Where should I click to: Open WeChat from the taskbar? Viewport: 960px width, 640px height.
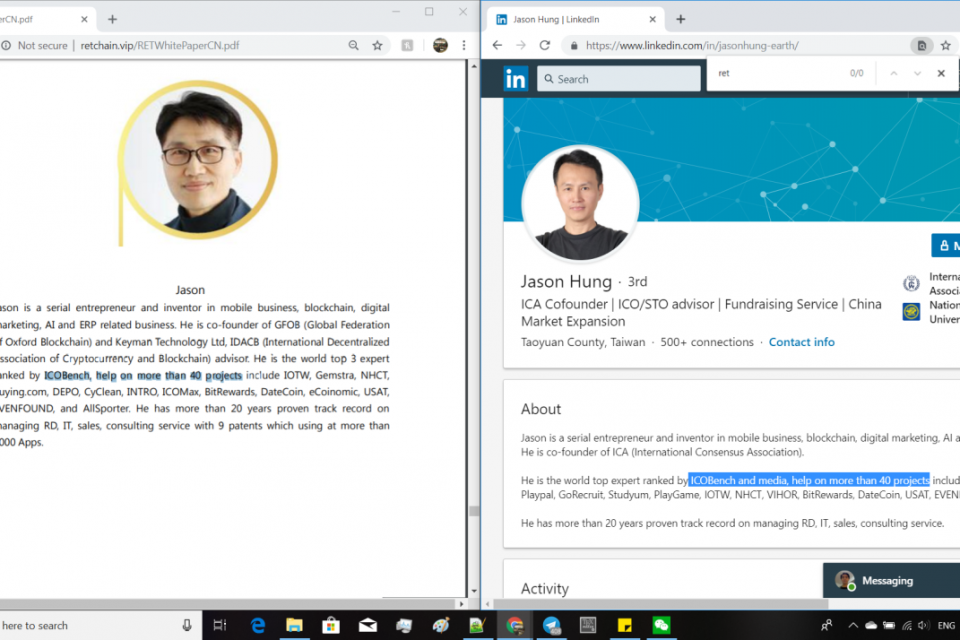pyautogui.click(x=661, y=625)
